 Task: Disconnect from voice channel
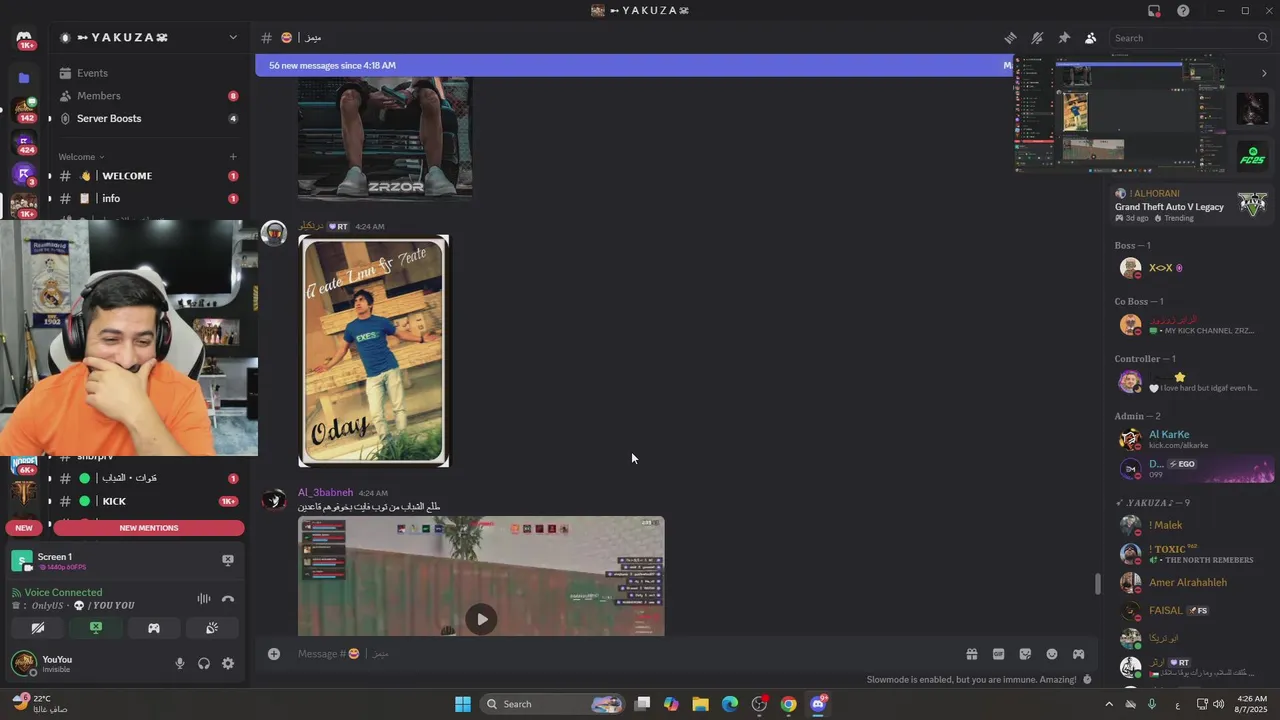point(228,599)
